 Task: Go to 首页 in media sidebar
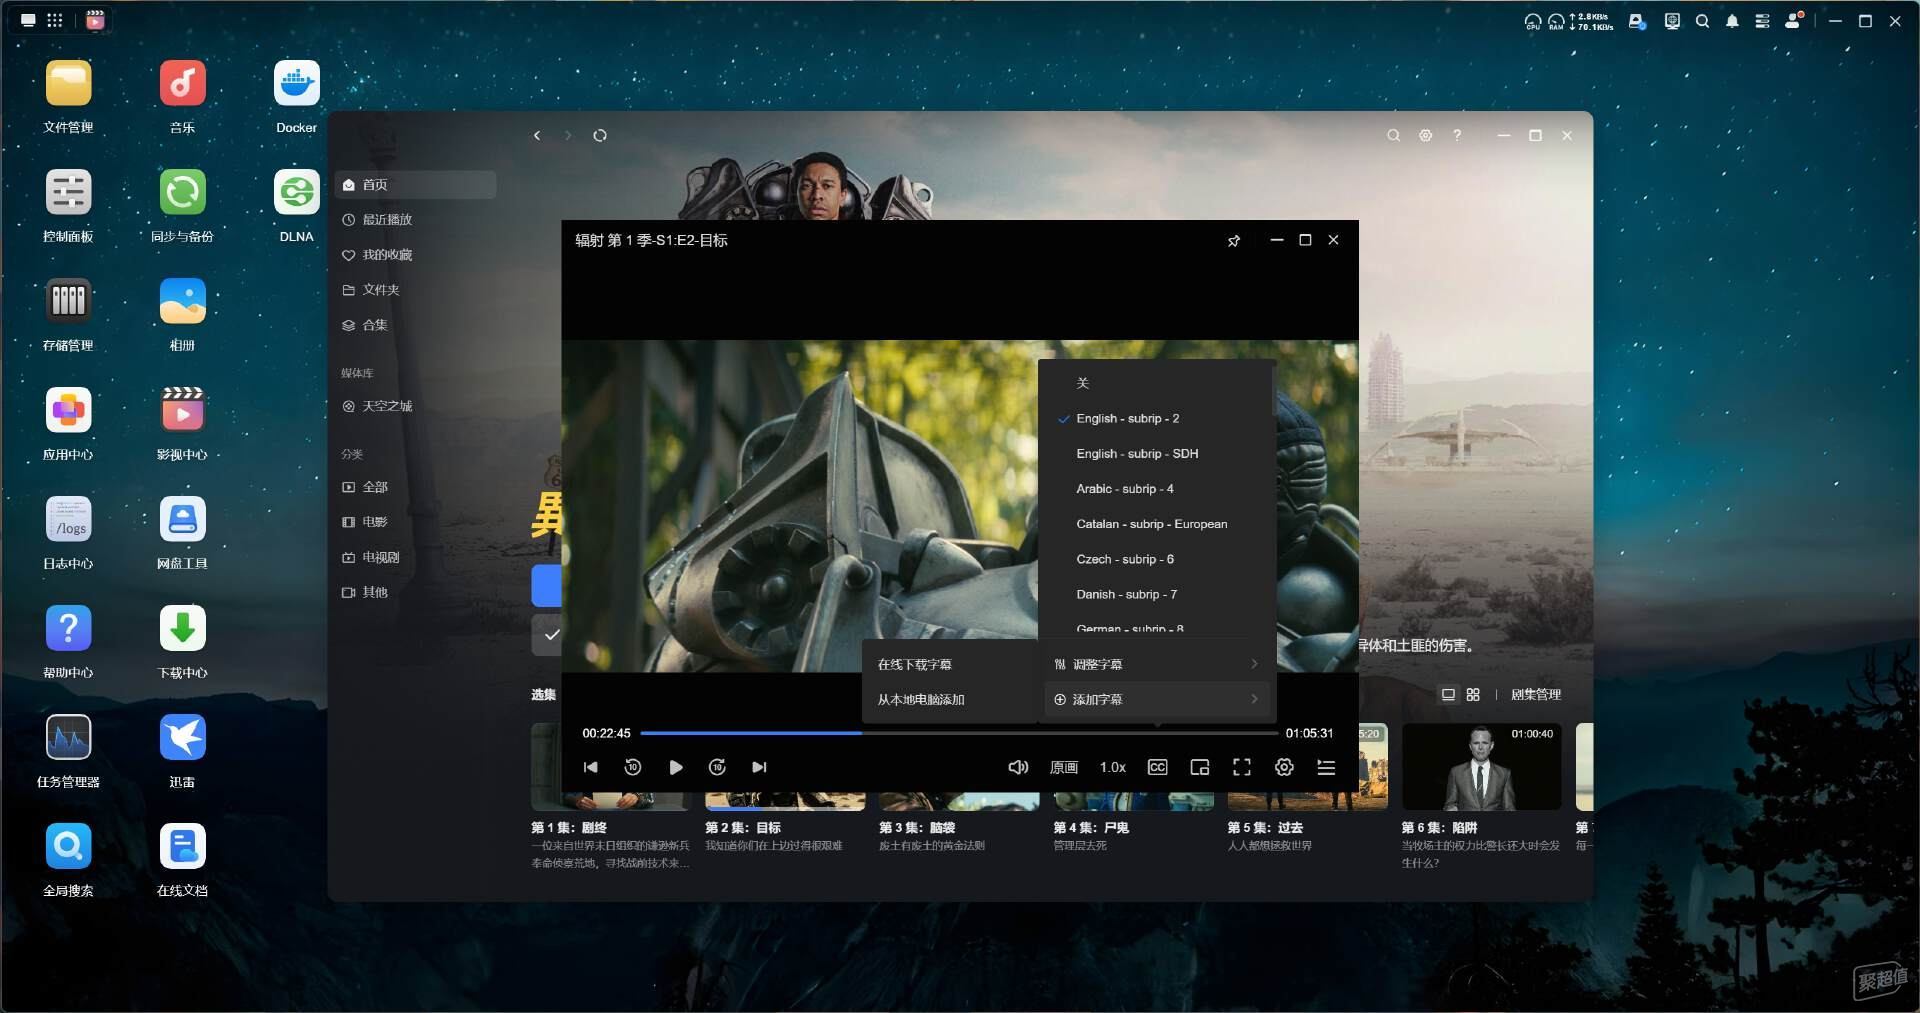click(x=415, y=184)
